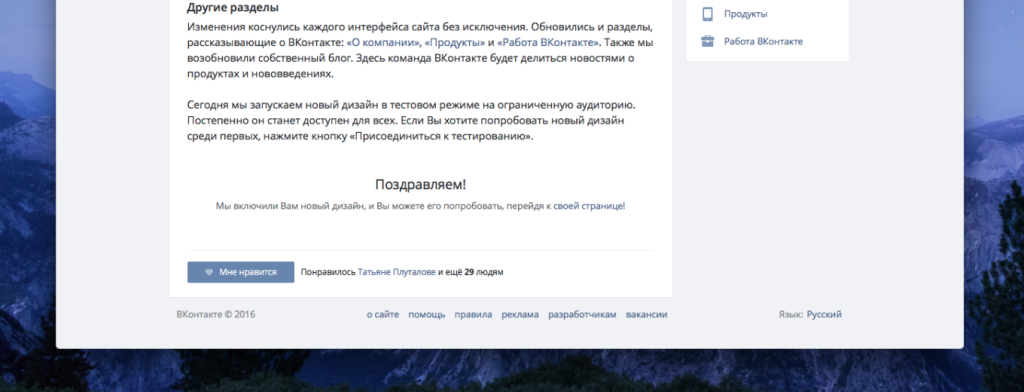Open the Работа ВКонтакте sidebar section
This screenshot has height=392, width=1024.
click(x=763, y=42)
